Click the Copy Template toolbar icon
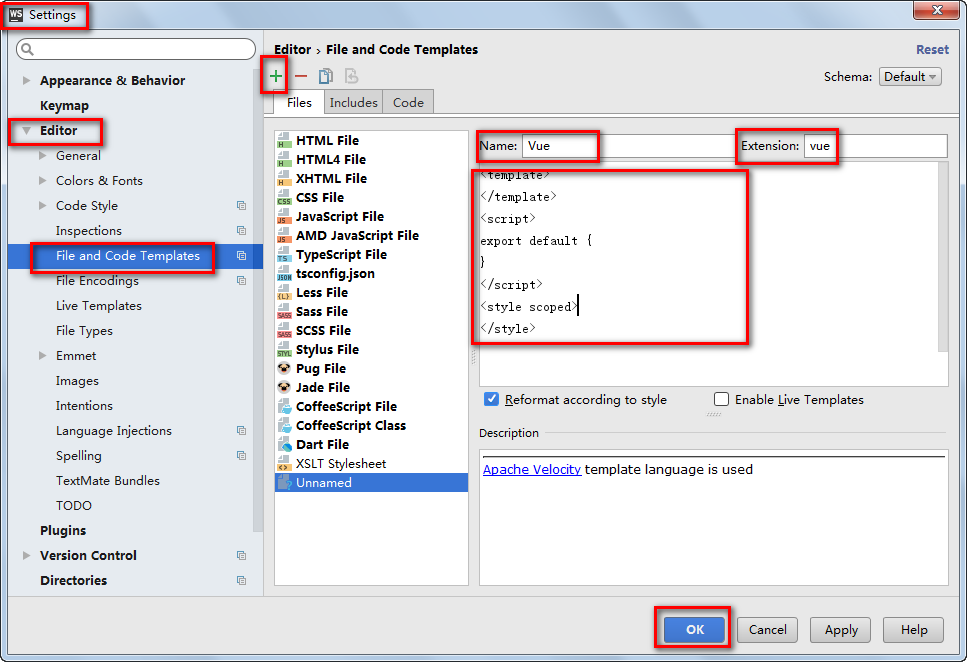 pyautogui.click(x=326, y=76)
